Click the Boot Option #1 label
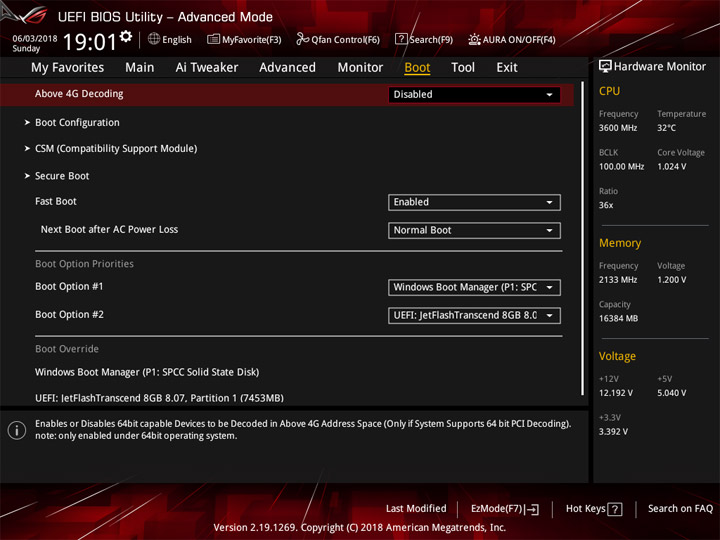Image resolution: width=720 pixels, height=540 pixels. click(69, 287)
